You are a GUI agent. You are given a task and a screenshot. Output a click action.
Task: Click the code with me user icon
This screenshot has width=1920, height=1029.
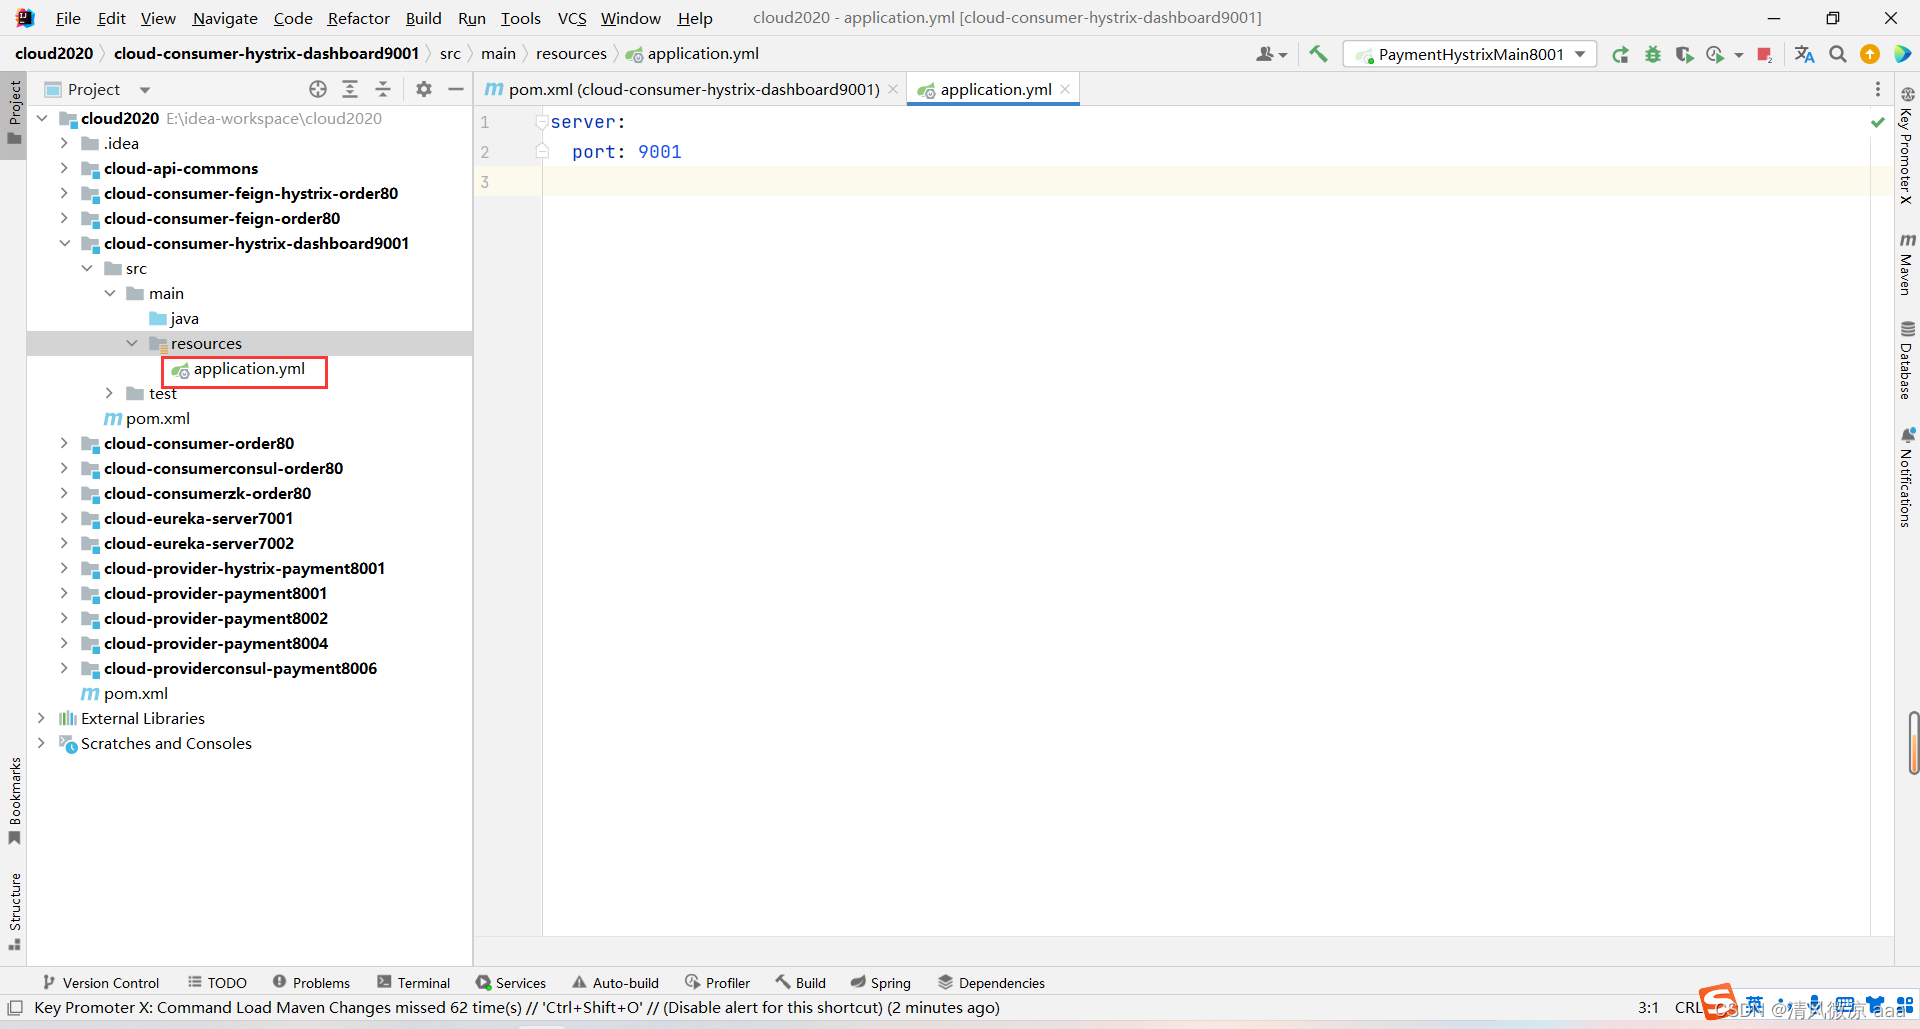(x=1271, y=54)
